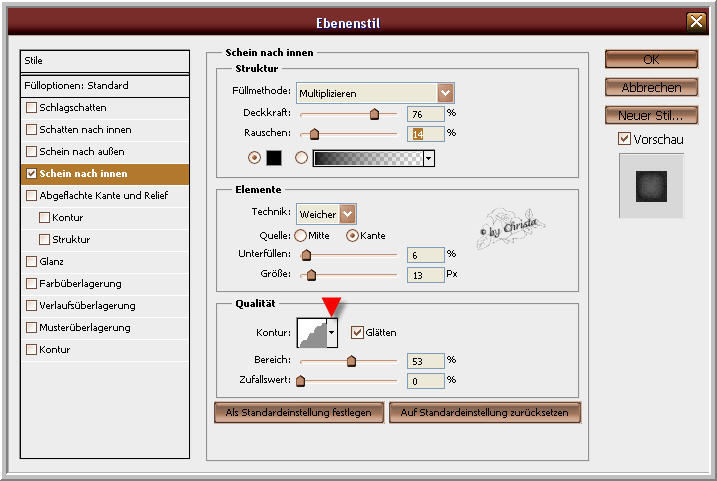Screen dimensions: 717x481
Task: Click the Kontur curve thumbnail
Action: pyautogui.click(x=312, y=333)
